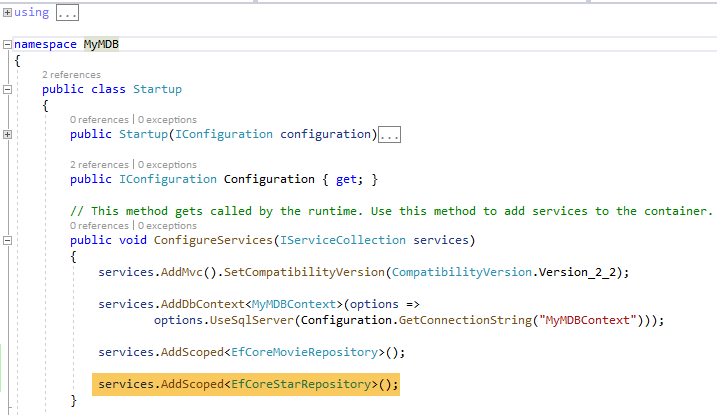Click Version_2_2 enum value
This screenshot has height=415, width=717.
577,272
